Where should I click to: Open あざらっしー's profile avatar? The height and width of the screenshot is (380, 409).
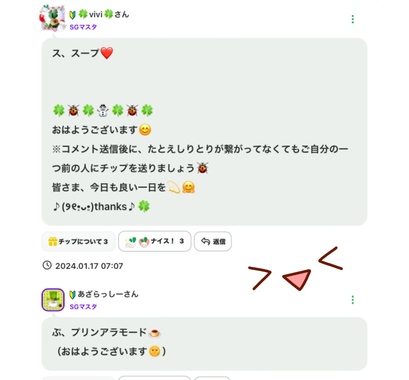click(53, 300)
